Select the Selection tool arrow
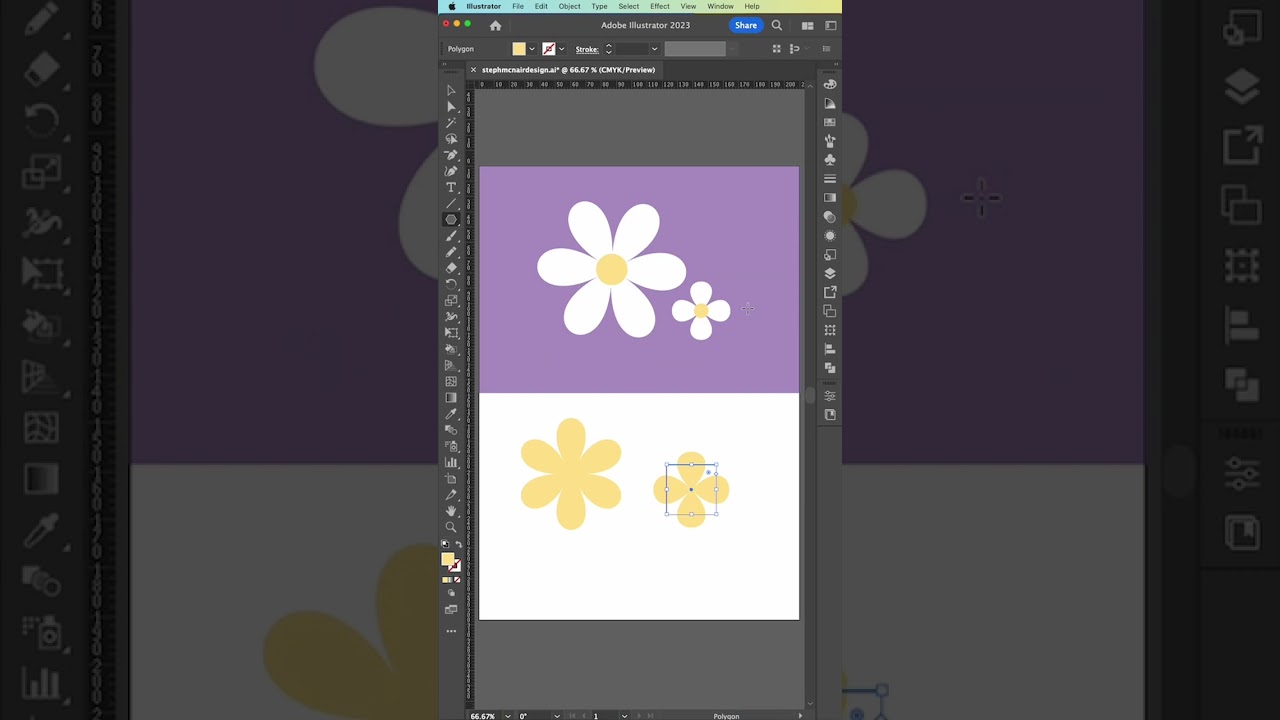Viewport: 1280px width, 720px height. [451, 90]
